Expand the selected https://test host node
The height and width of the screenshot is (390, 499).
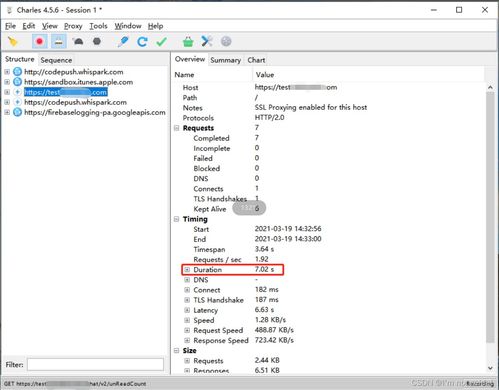tap(7, 92)
